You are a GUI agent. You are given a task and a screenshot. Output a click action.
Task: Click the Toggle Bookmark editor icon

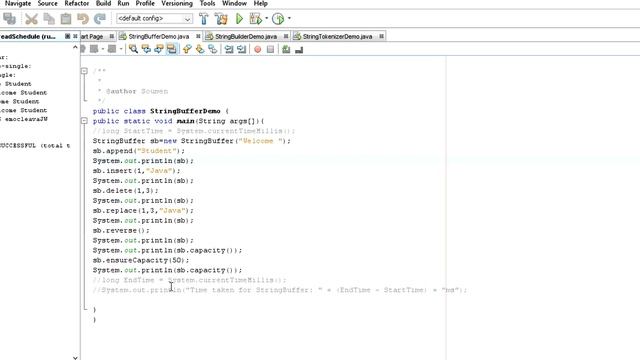(213, 49)
